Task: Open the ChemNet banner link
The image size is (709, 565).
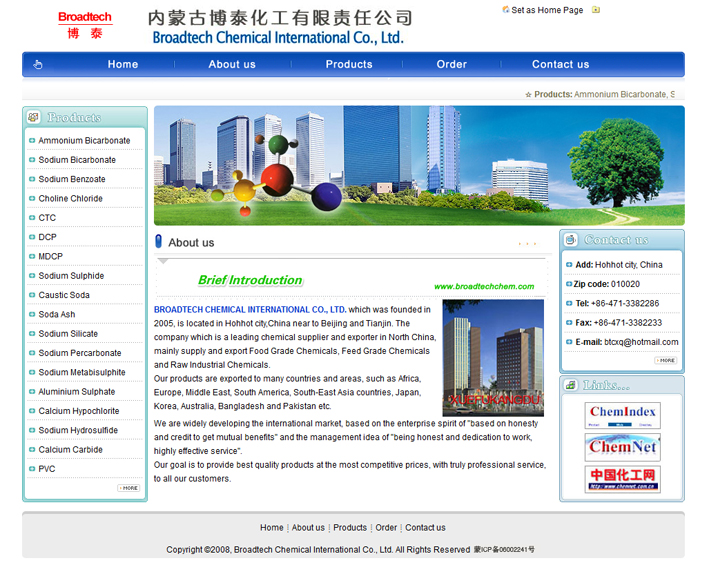Action: (622, 447)
